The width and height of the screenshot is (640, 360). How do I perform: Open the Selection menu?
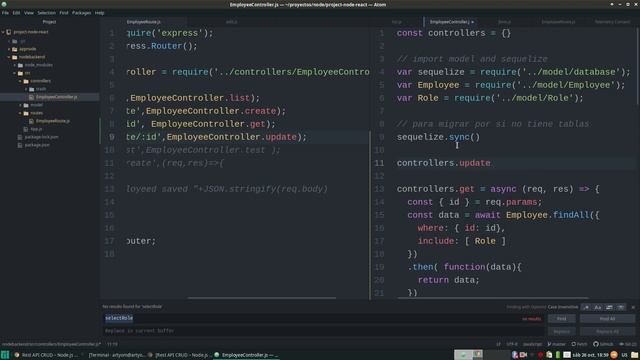(47, 13)
